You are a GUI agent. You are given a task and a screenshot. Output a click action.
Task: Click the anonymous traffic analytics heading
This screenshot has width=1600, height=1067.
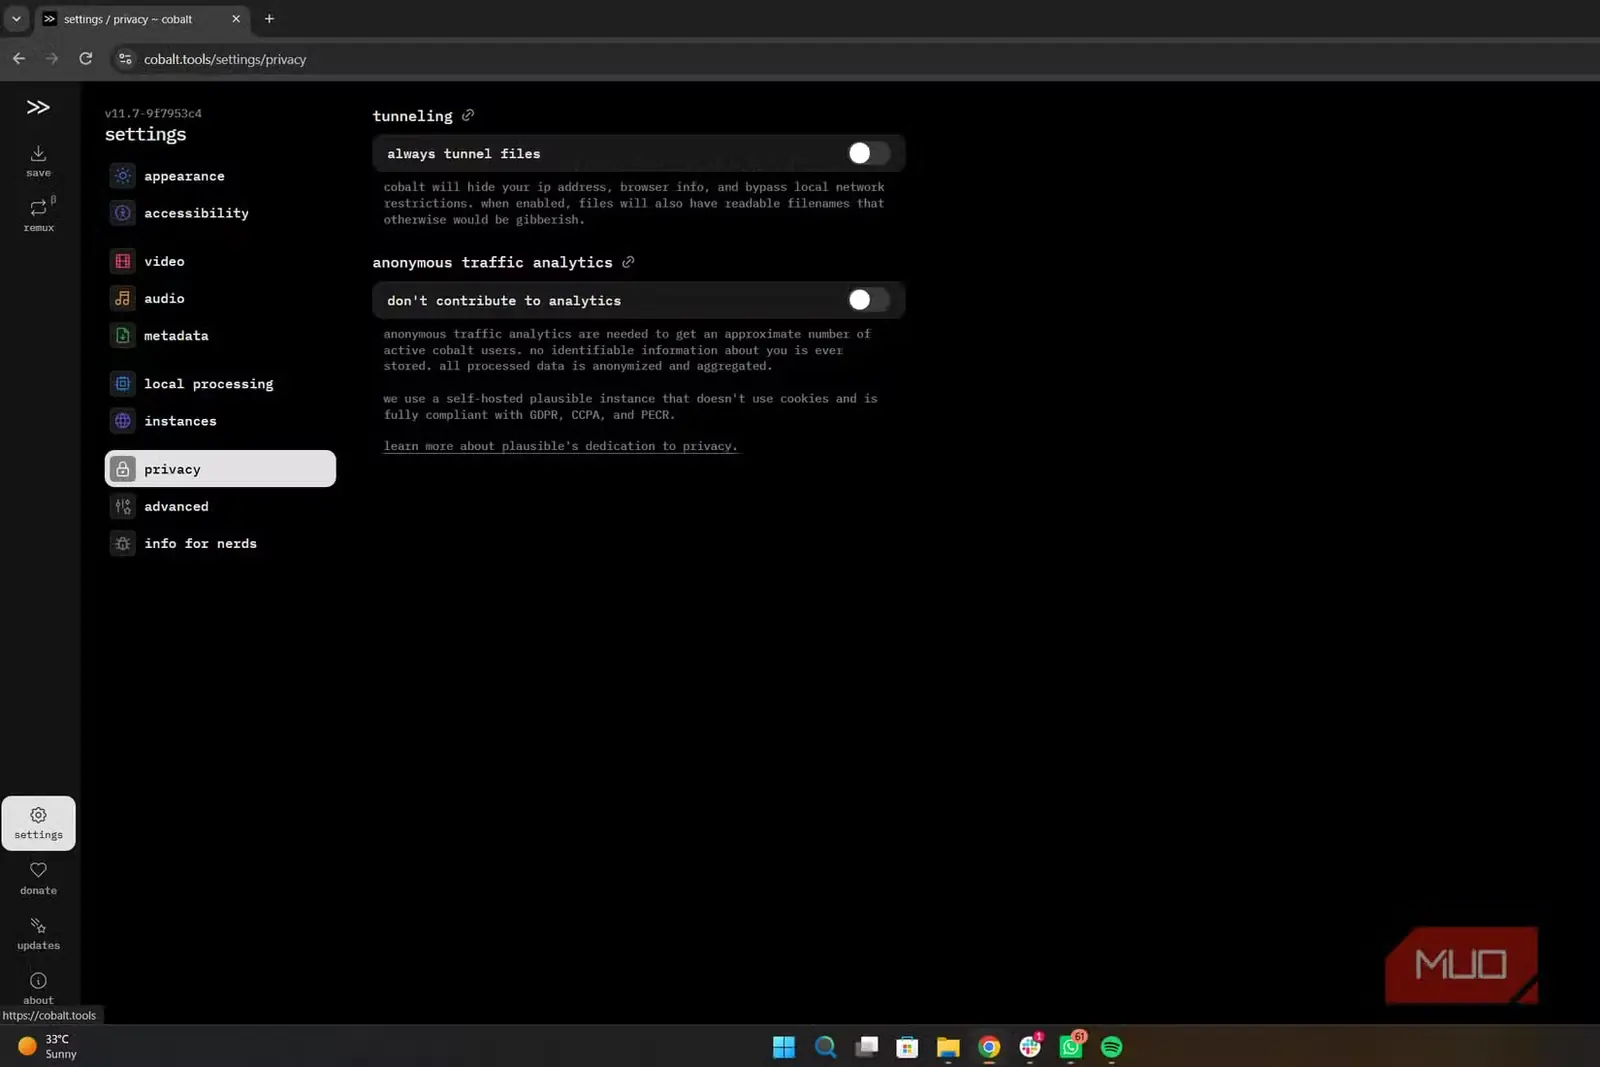pos(492,262)
